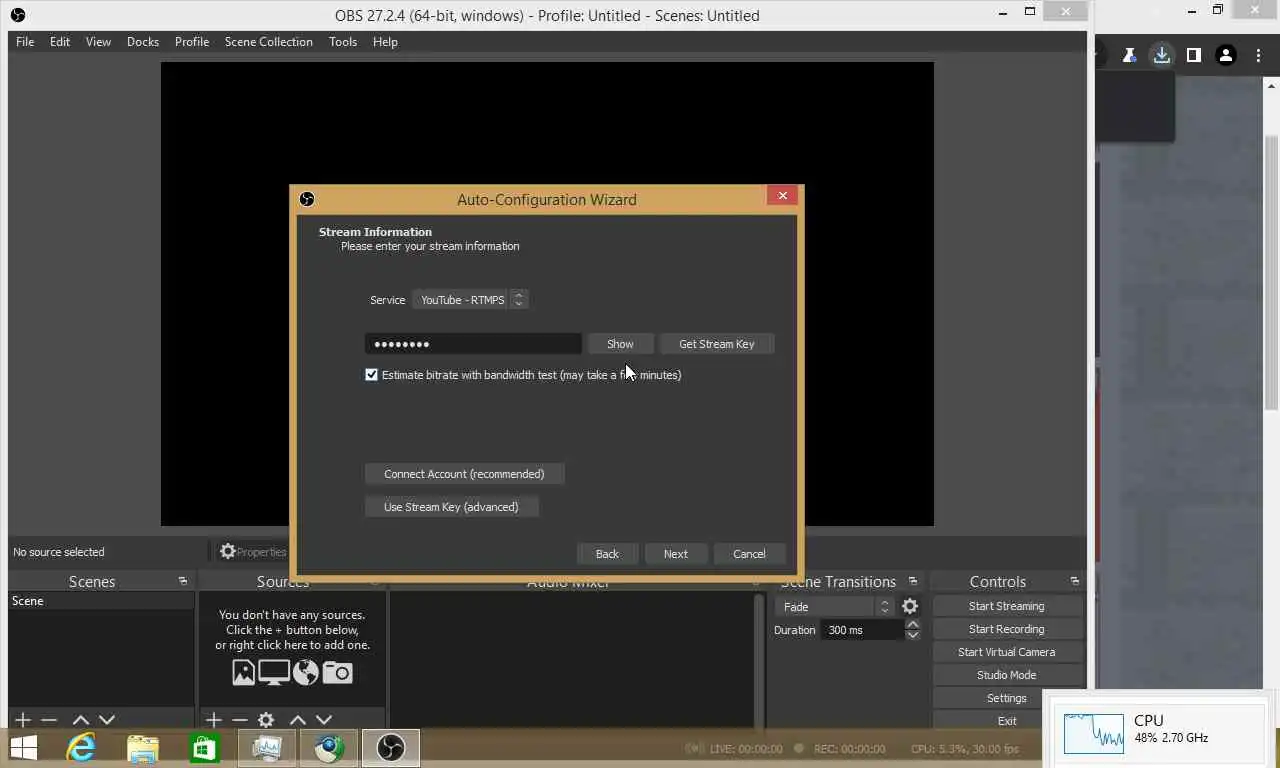Open the Tools menu
This screenshot has height=768, width=1280.
343,42
